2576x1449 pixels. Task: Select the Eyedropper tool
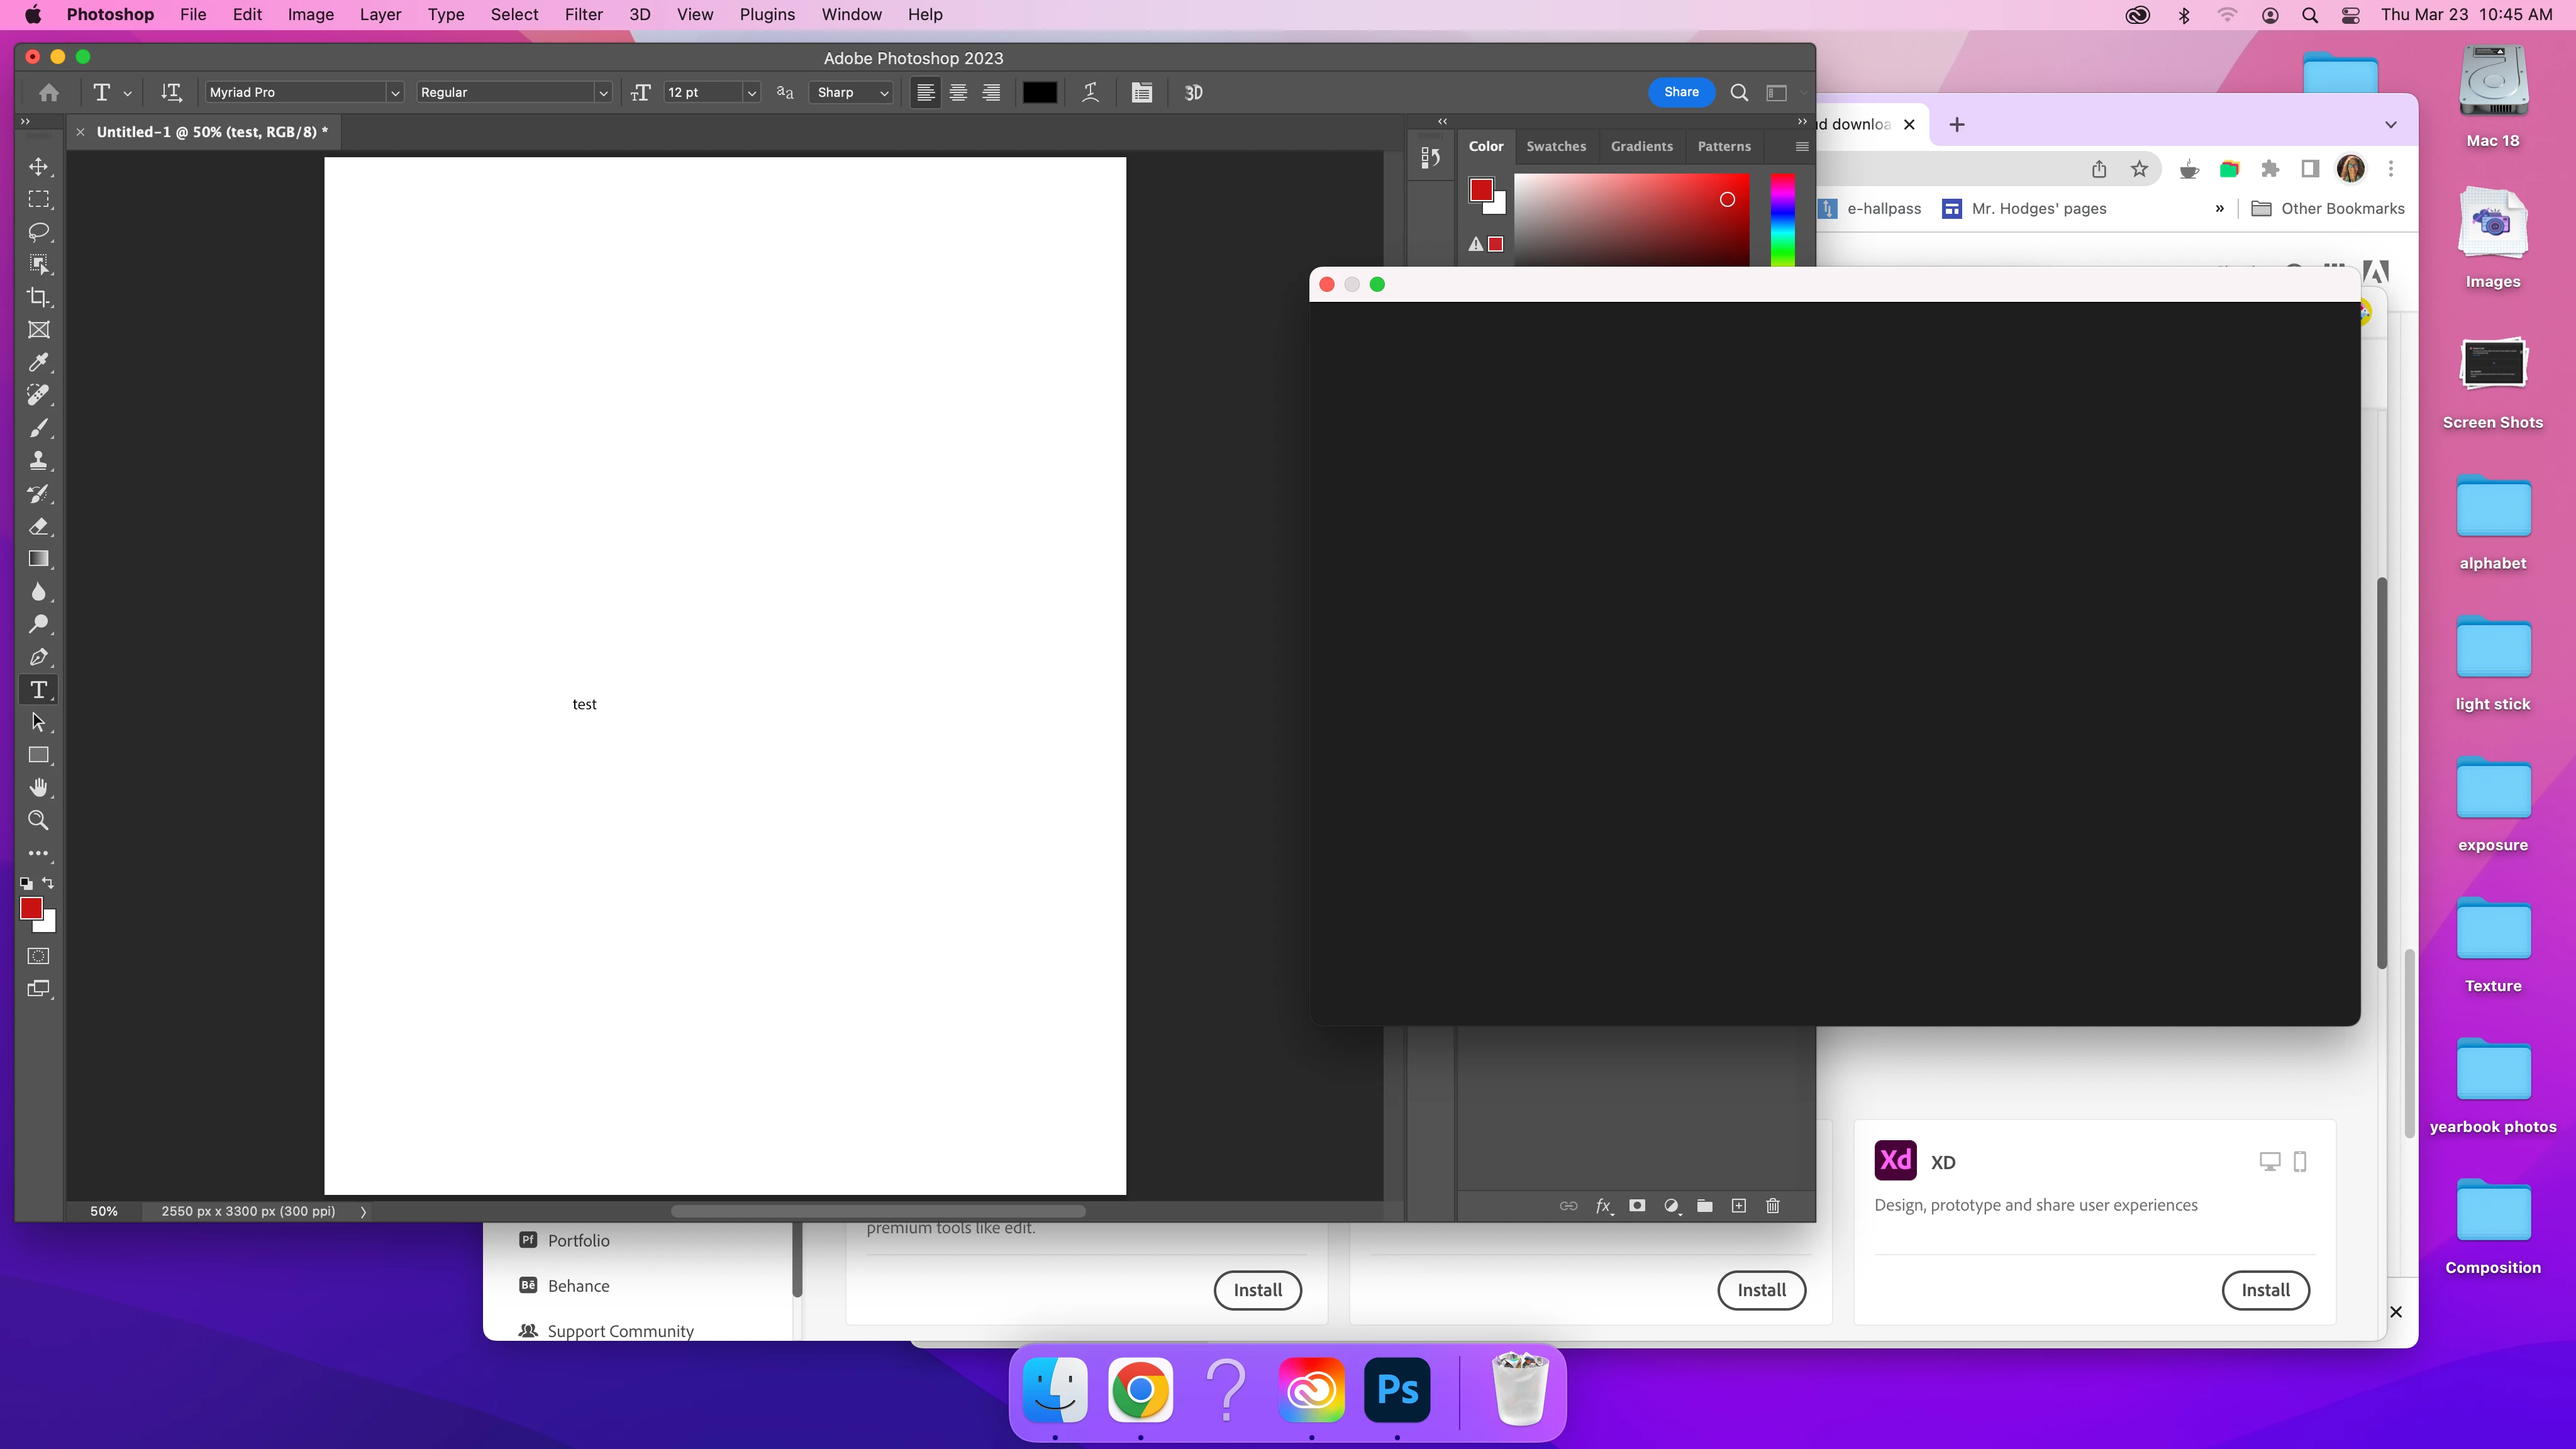[x=38, y=362]
